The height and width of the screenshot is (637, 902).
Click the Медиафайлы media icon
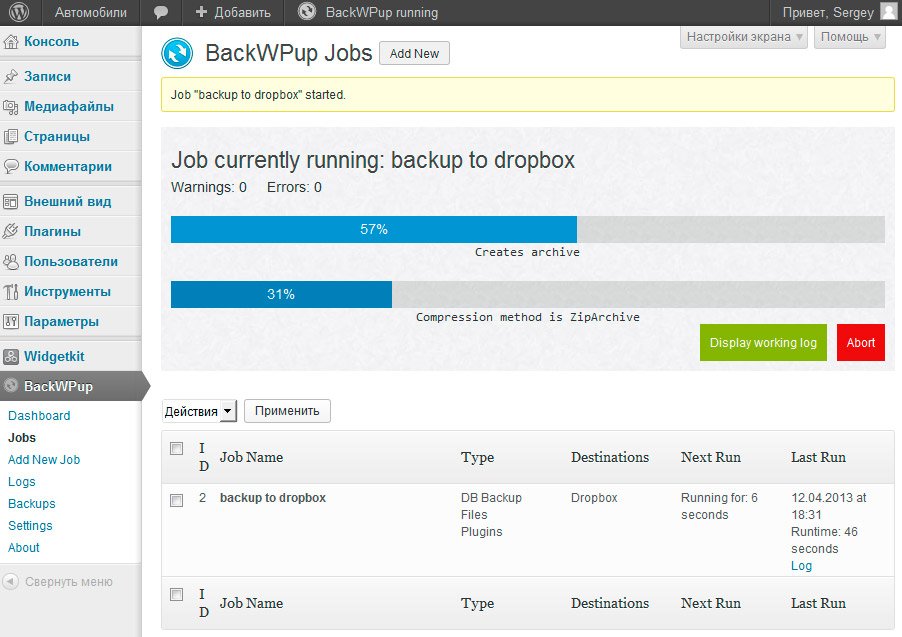[x=11, y=106]
